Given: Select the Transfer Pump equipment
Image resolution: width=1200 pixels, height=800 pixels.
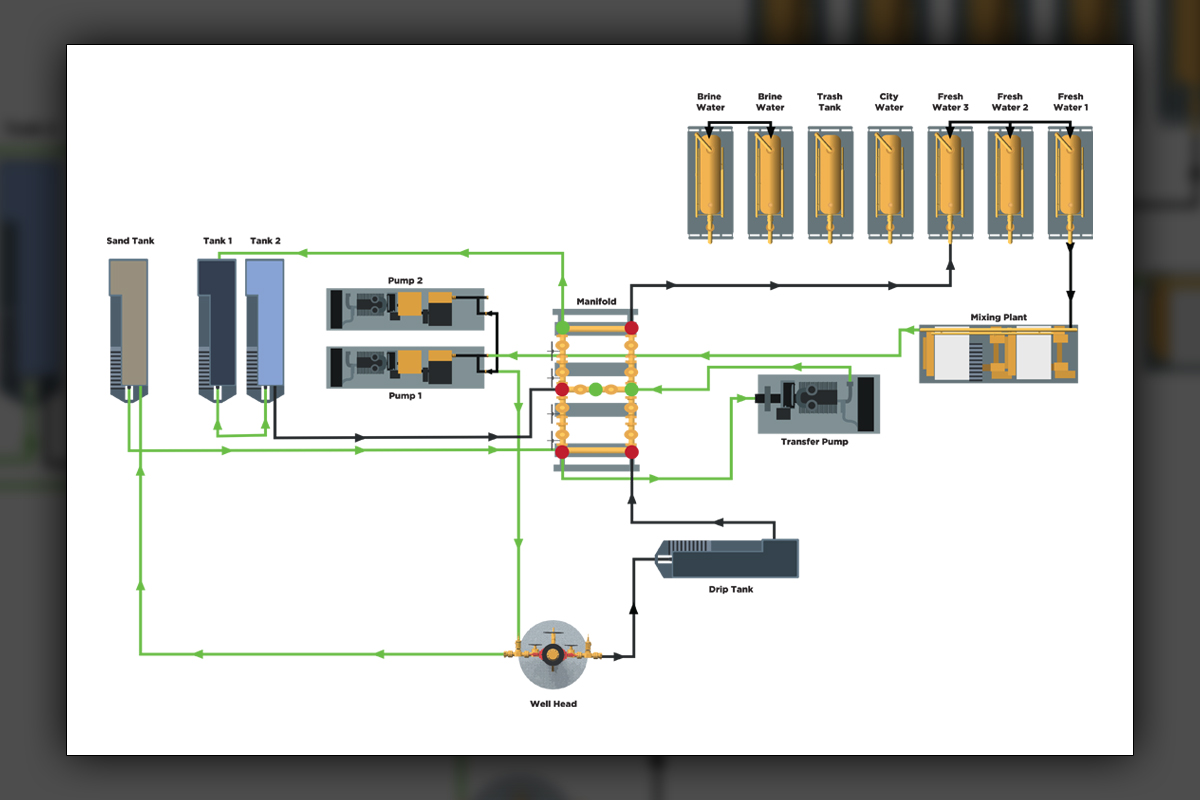Looking at the screenshot, I should tap(818, 404).
